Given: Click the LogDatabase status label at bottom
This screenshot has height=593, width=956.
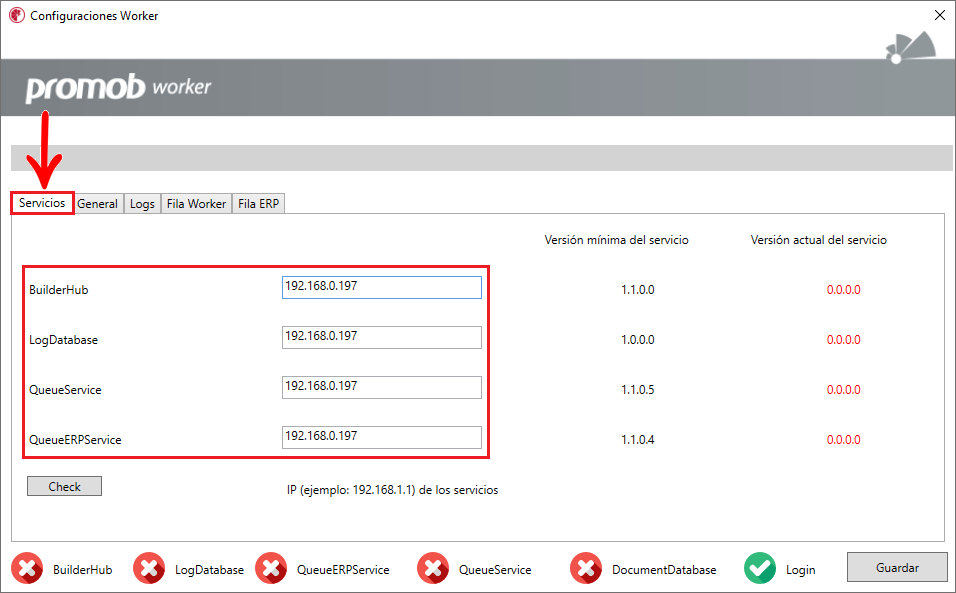Looking at the screenshot, I should coord(209,570).
